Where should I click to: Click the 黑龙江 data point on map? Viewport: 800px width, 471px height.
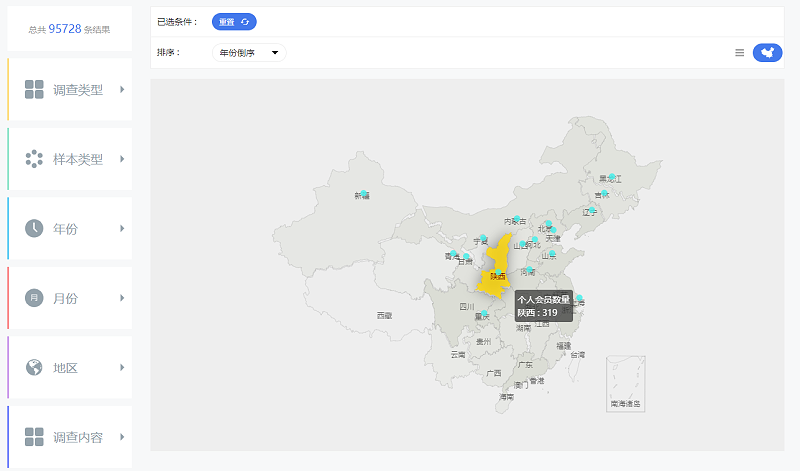(x=612, y=177)
